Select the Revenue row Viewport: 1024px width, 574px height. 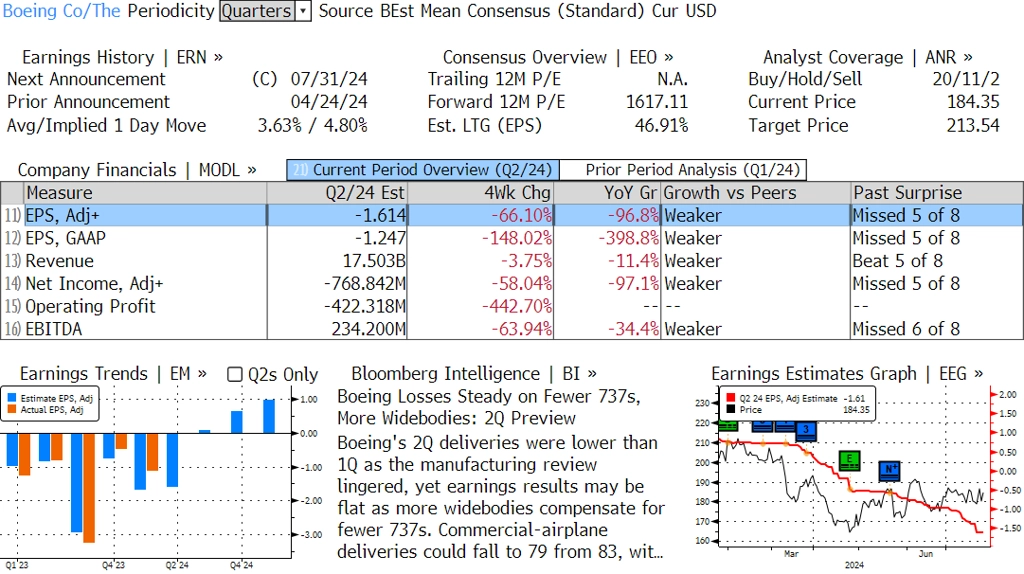[512, 261]
